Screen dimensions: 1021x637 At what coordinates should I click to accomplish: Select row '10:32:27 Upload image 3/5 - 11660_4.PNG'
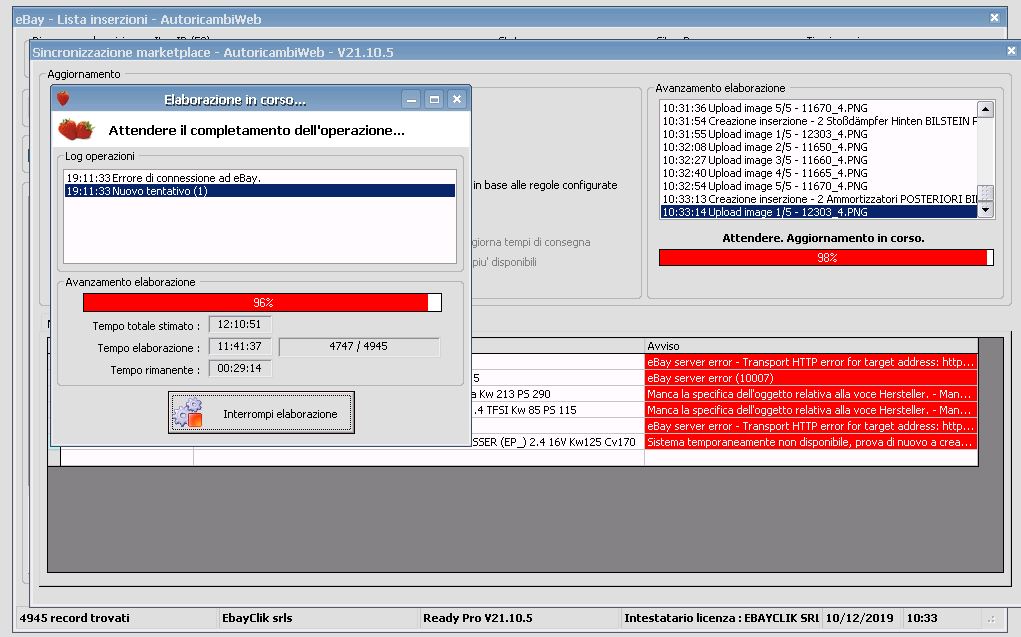[818, 160]
